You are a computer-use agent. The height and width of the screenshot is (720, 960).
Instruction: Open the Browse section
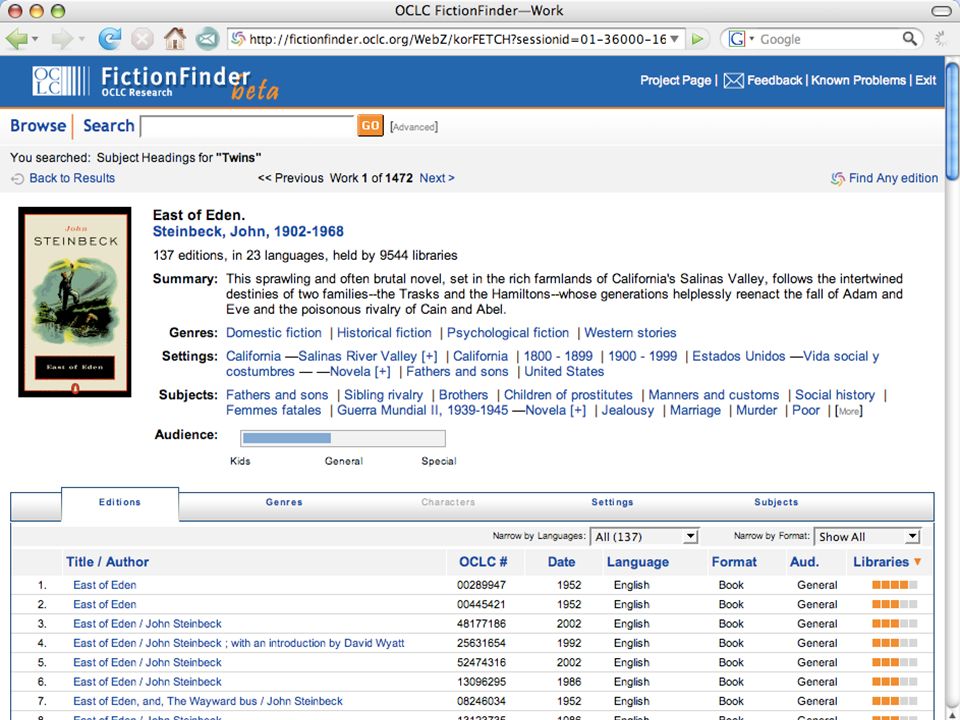click(x=38, y=126)
